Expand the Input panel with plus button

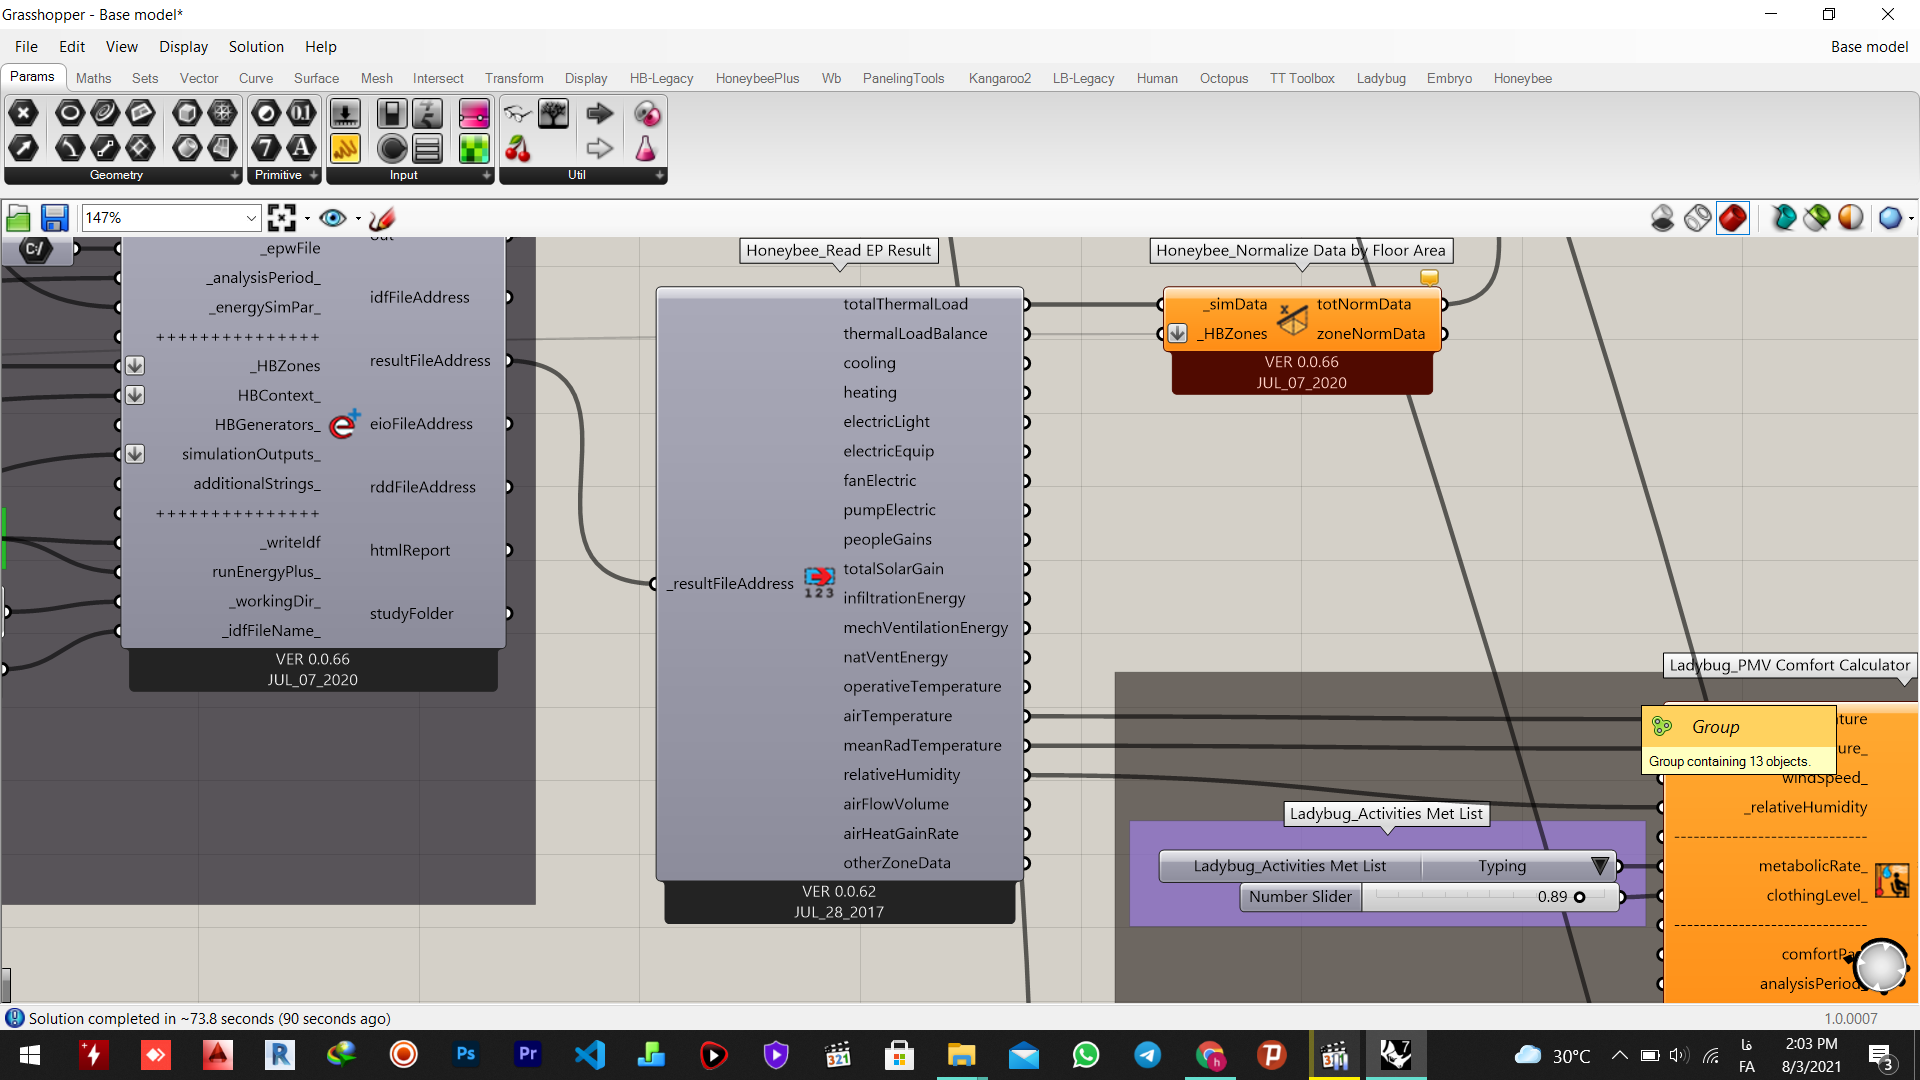[x=487, y=175]
